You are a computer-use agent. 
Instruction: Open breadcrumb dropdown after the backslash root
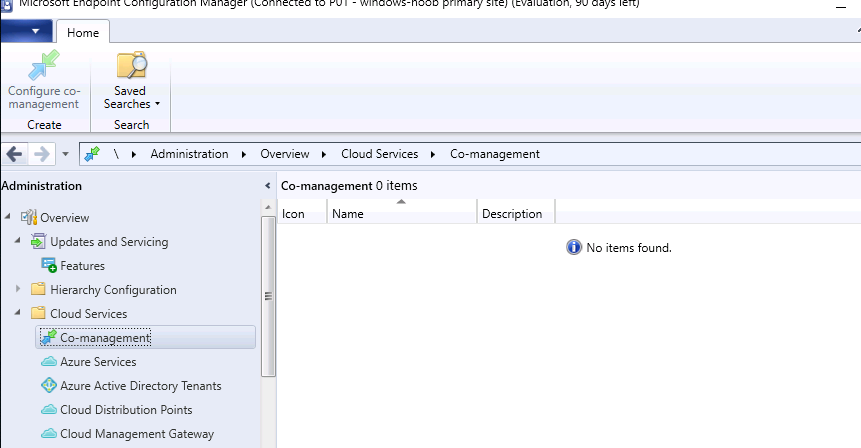[134, 154]
